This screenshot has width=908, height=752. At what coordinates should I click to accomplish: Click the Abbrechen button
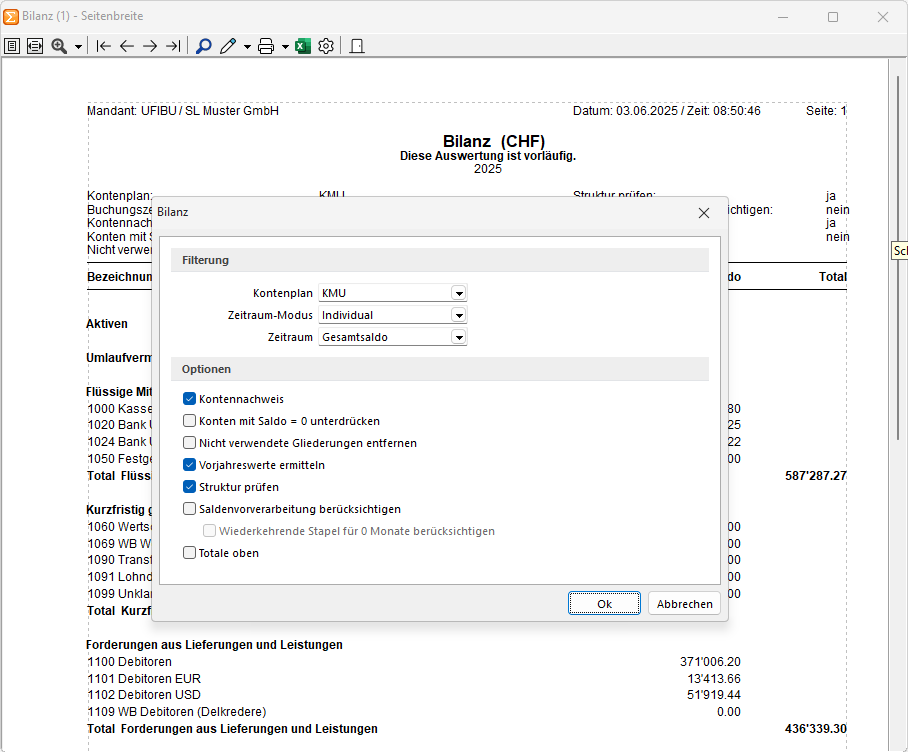click(684, 603)
